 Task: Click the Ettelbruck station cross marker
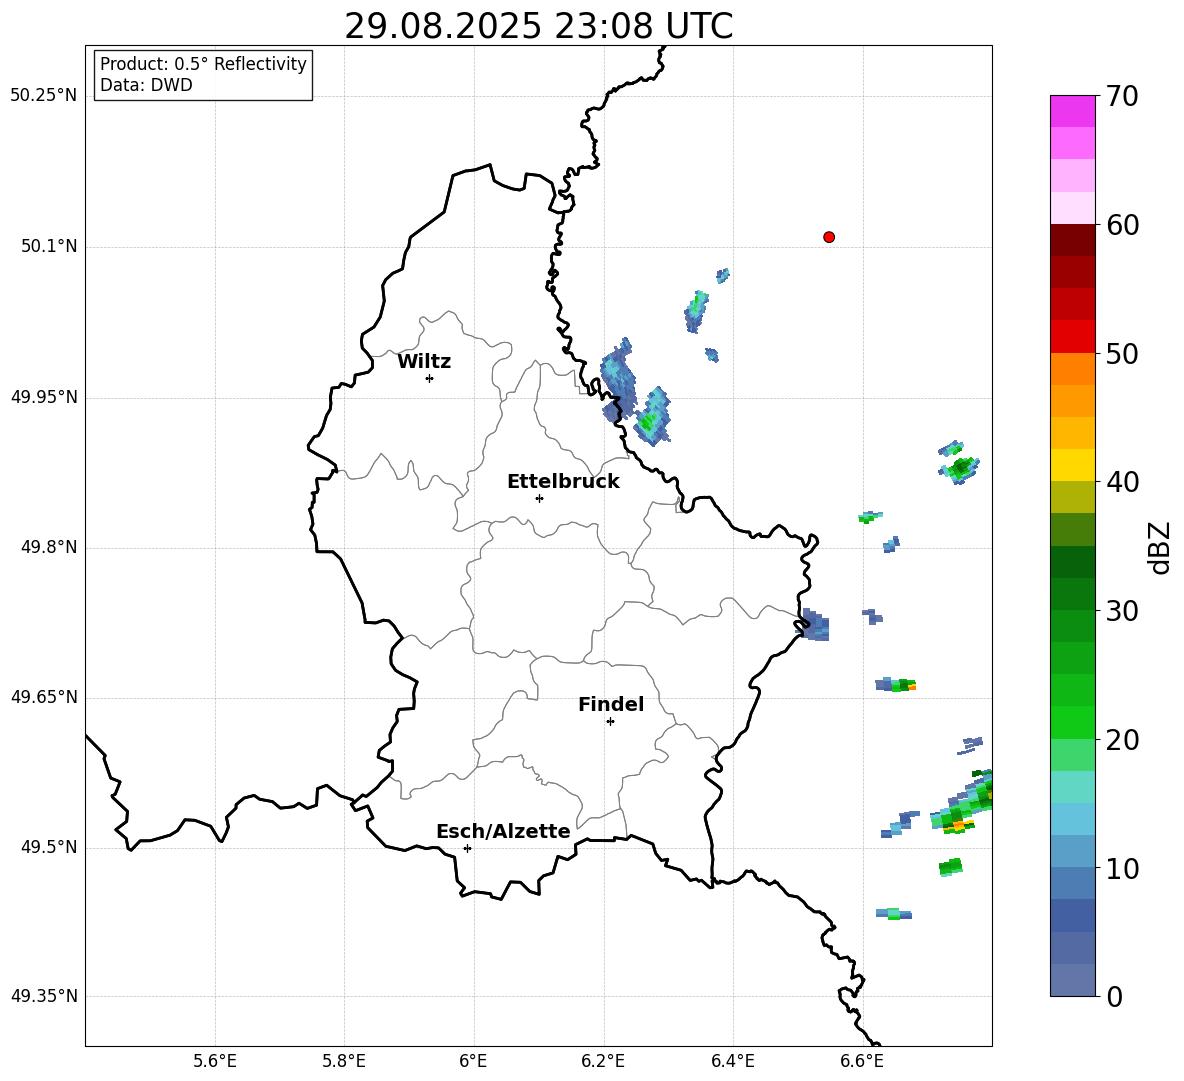pos(538,498)
